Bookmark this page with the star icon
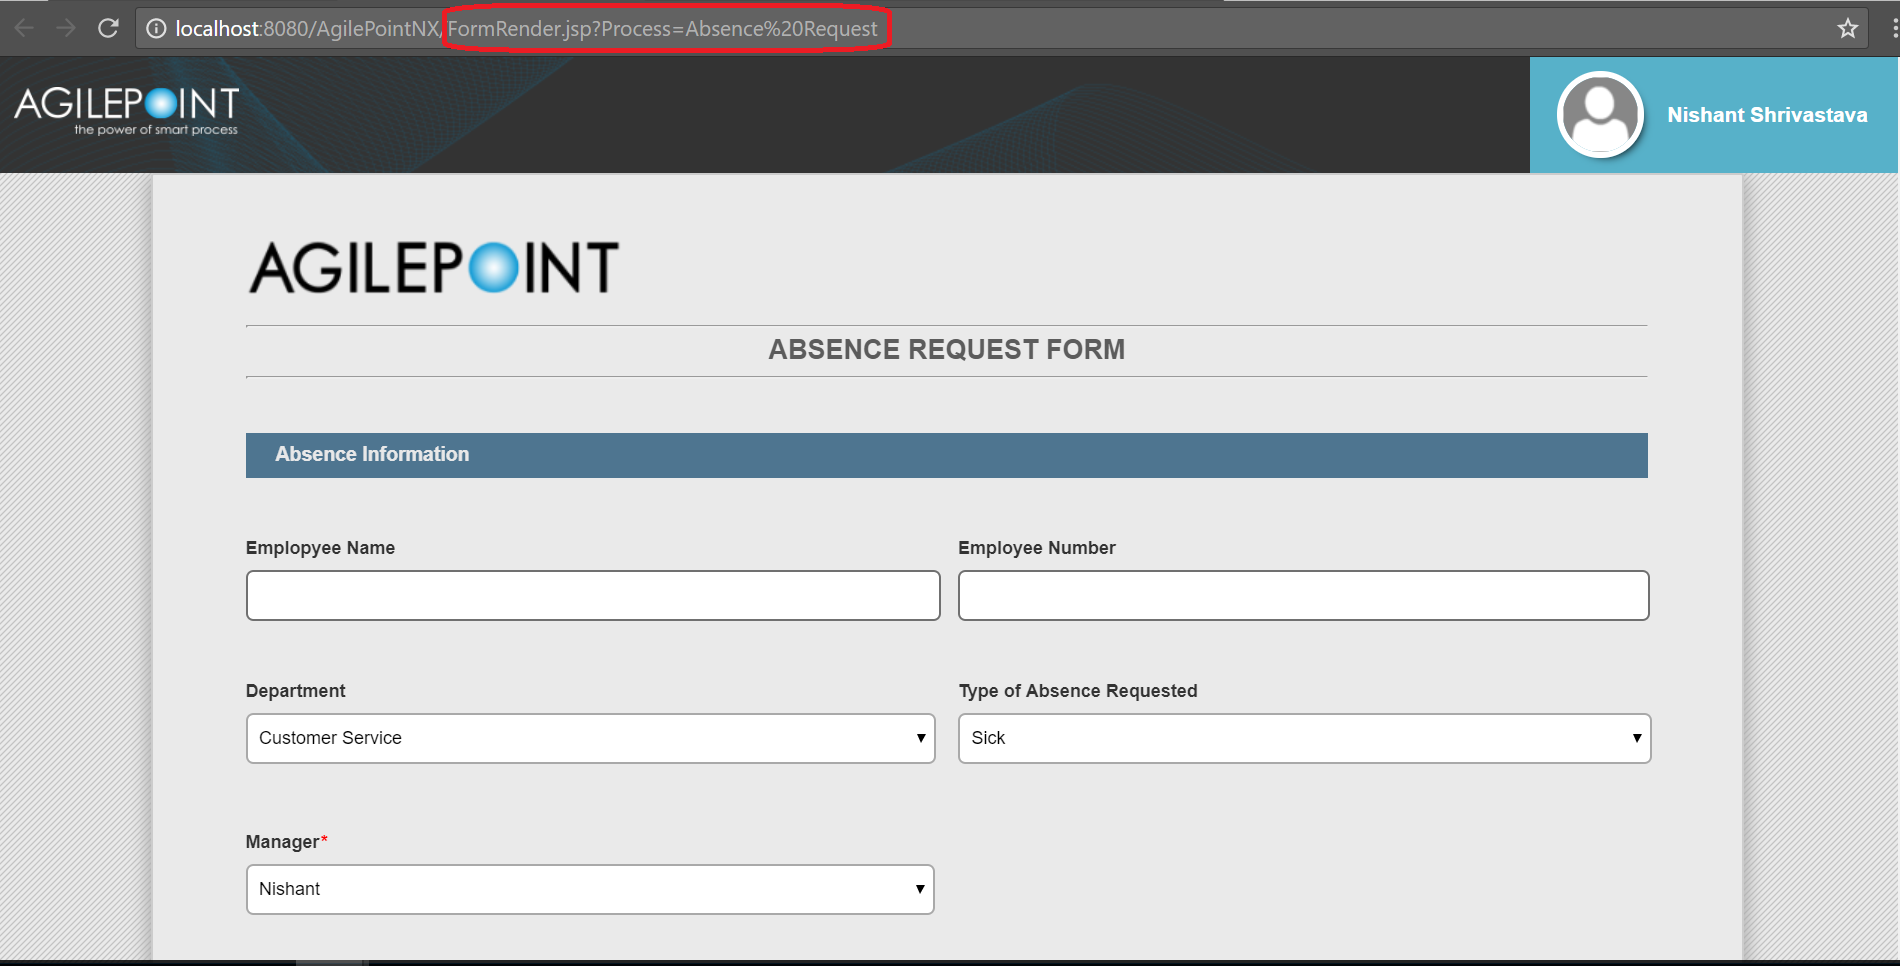This screenshot has height=966, width=1900. (x=1847, y=29)
